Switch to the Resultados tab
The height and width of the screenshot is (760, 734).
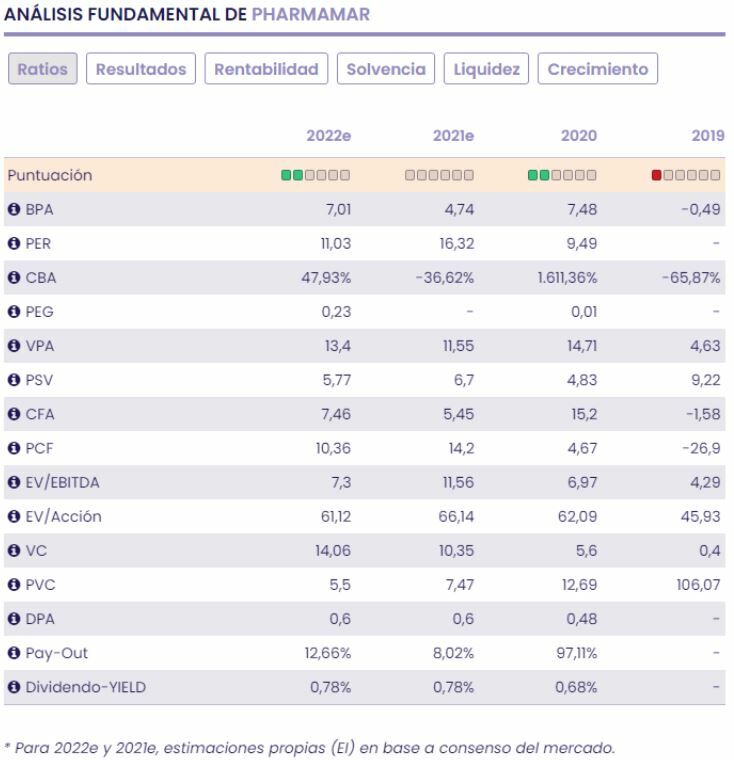point(141,70)
